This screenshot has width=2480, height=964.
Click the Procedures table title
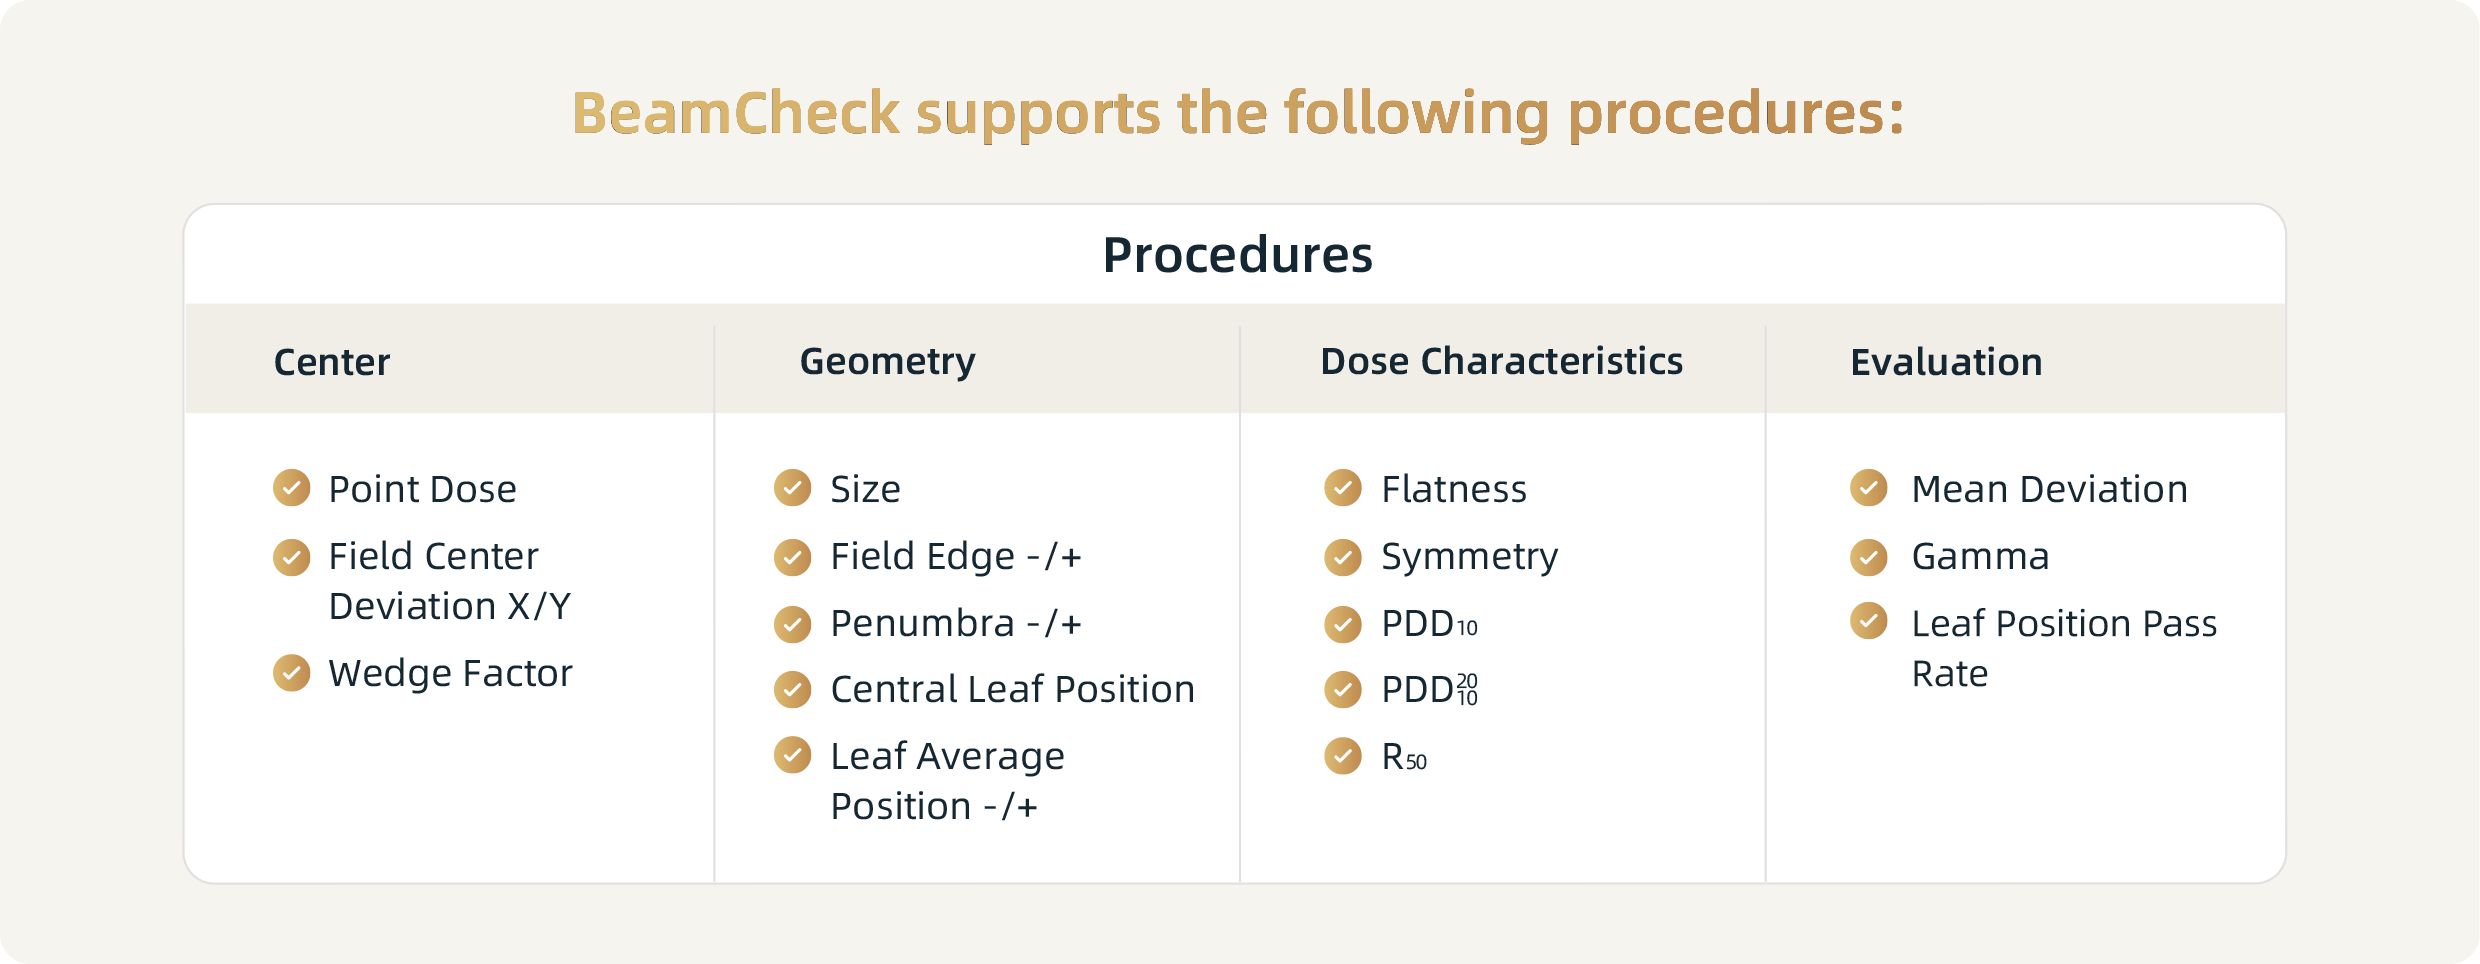coord(1238,255)
